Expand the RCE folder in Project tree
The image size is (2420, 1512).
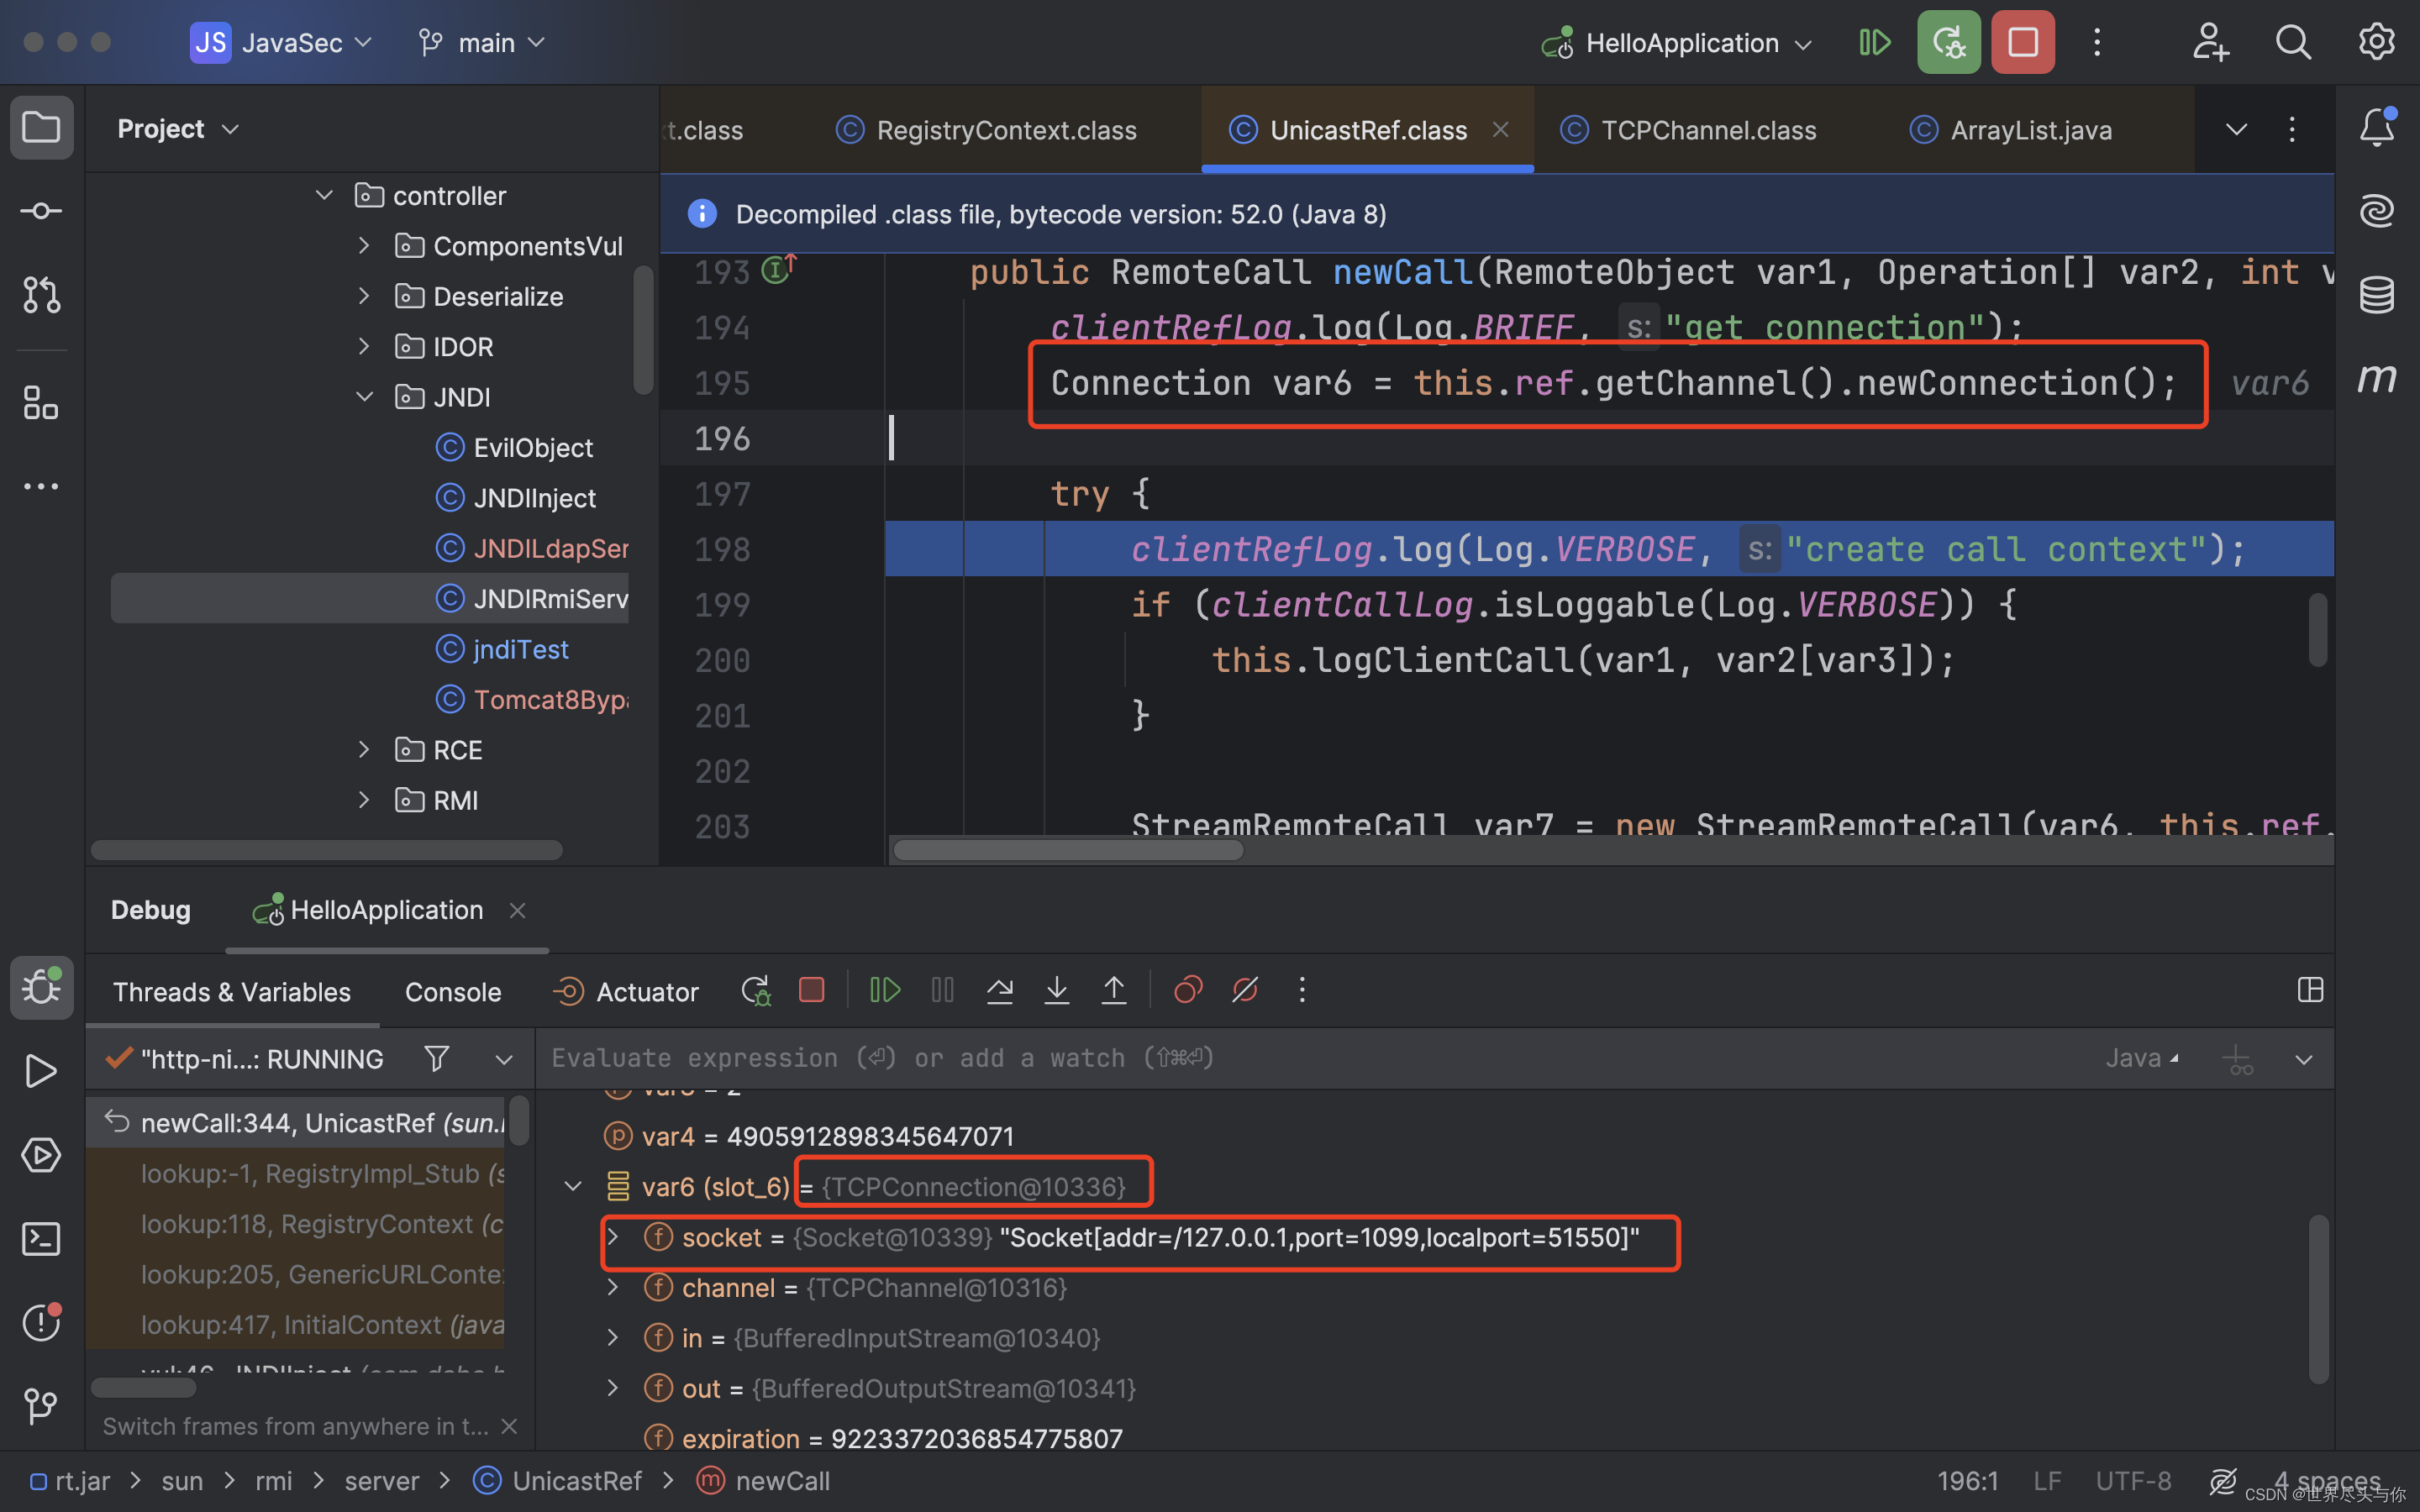pyautogui.click(x=364, y=750)
